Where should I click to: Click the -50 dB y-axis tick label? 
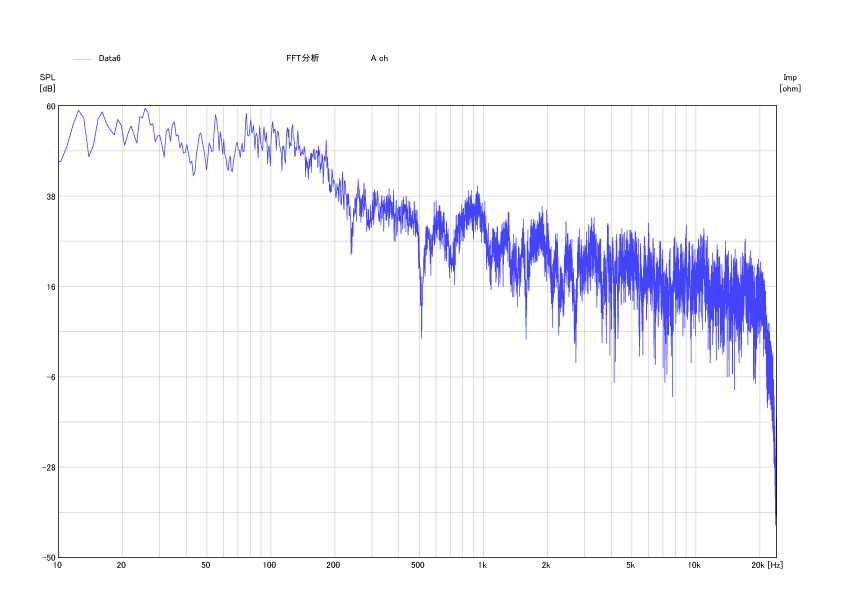point(49,557)
